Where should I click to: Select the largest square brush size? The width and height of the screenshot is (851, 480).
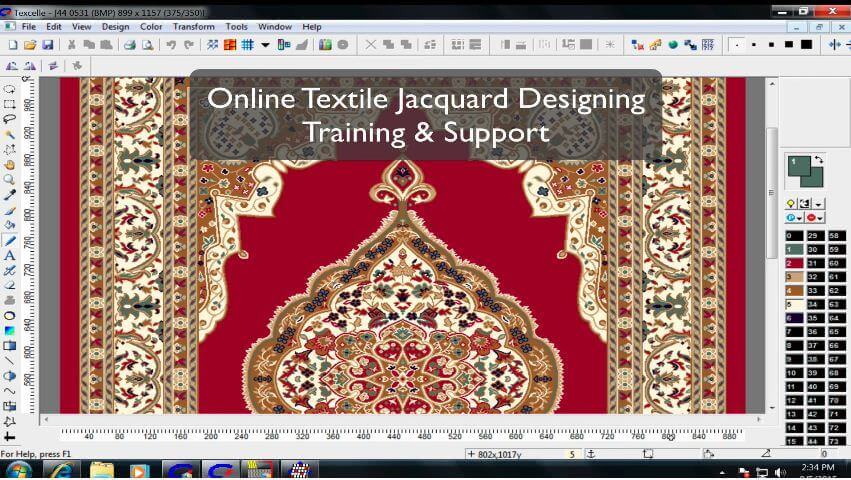[x=805, y=45]
